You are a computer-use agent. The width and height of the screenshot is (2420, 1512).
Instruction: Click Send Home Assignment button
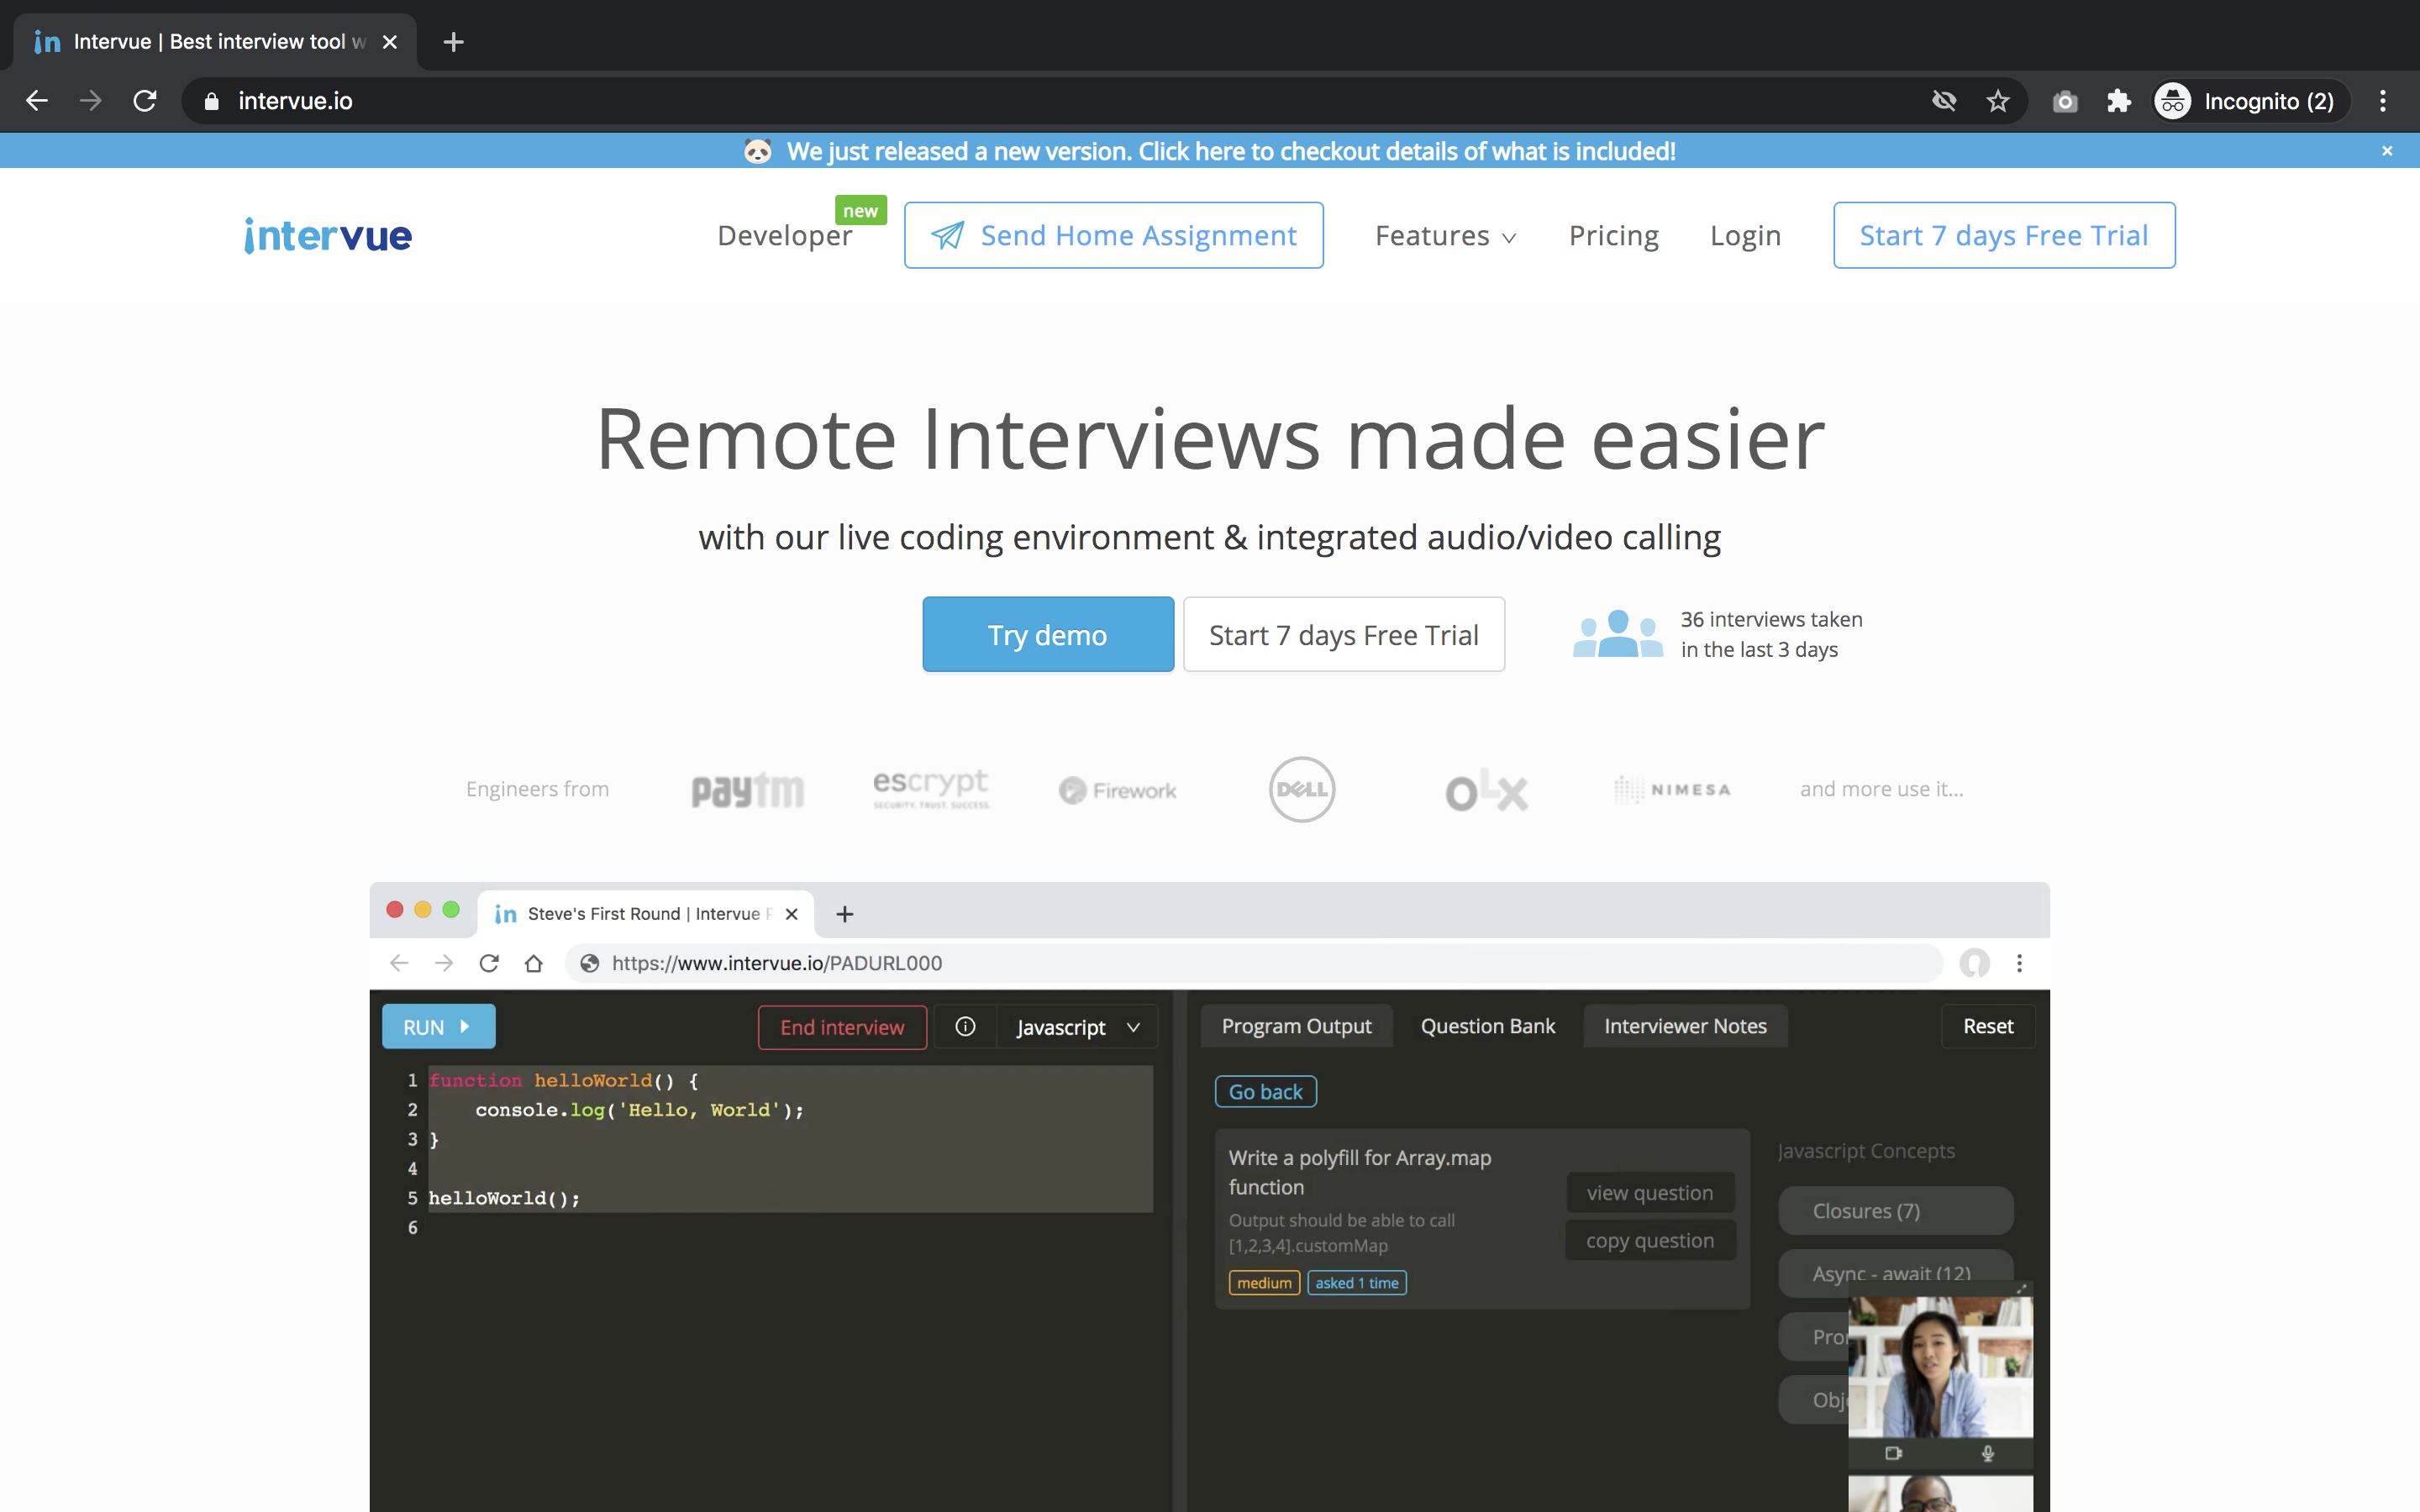coord(1113,236)
